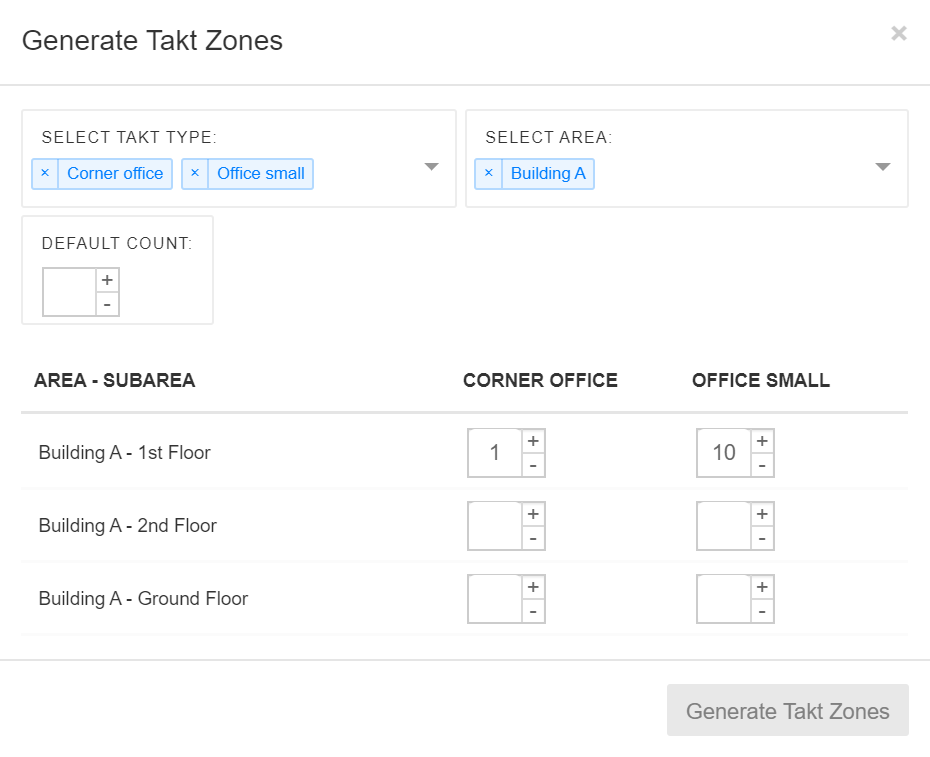Increase Corner Office count for 2nd Floor
This screenshot has width=930, height=757.
click(x=533, y=514)
